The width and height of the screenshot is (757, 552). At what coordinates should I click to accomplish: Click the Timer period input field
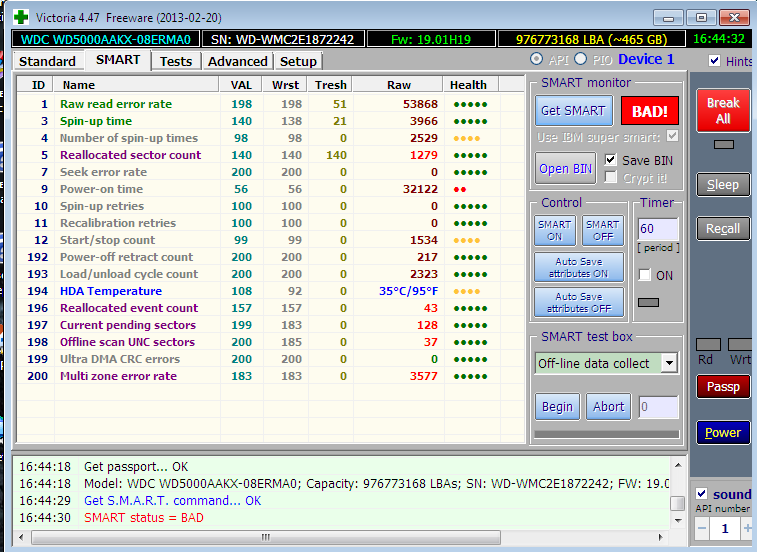tap(658, 228)
